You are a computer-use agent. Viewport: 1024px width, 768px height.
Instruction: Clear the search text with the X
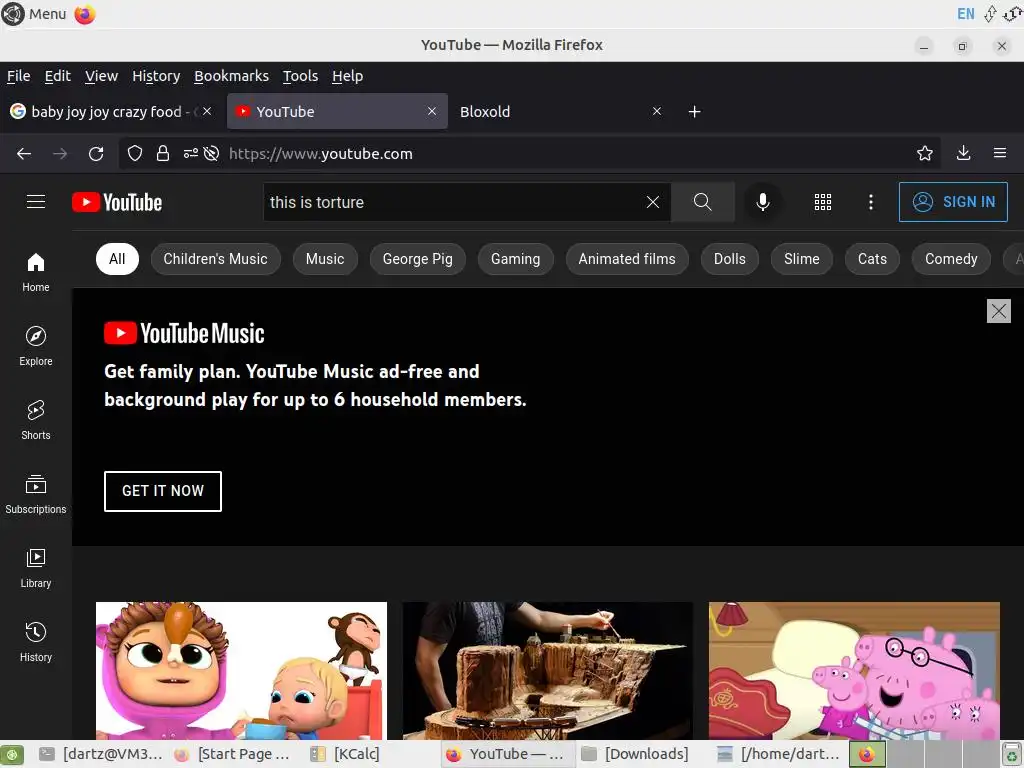[652, 202]
